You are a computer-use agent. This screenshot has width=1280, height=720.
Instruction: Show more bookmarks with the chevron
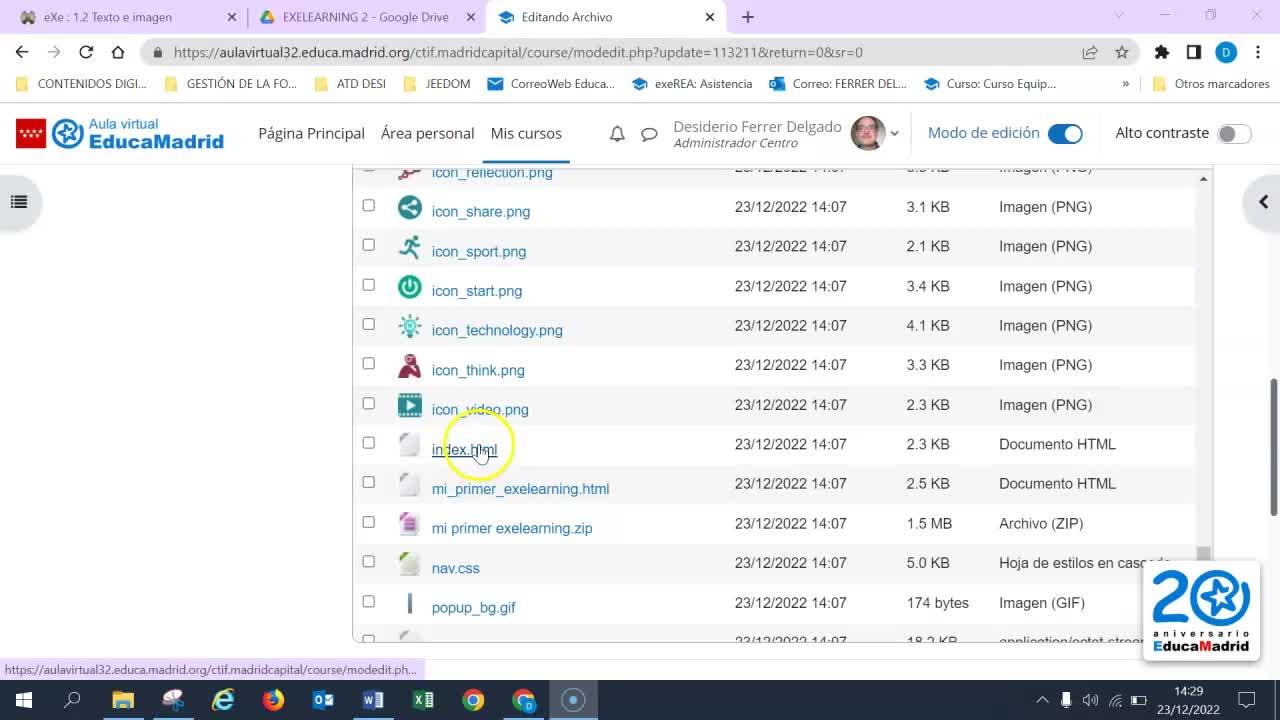point(1126,84)
